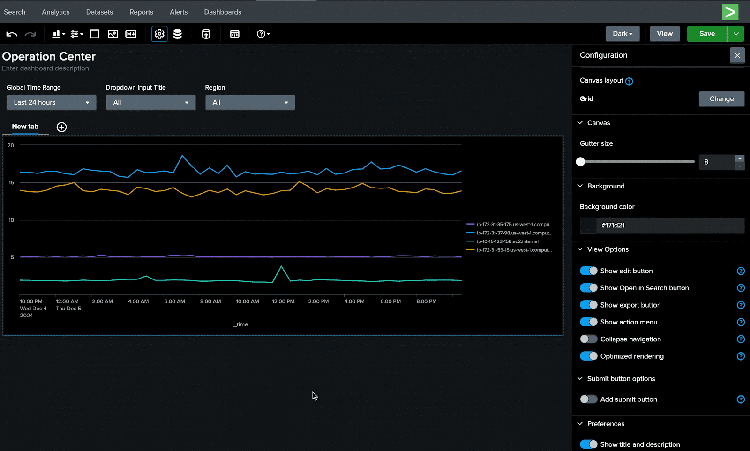Enable the Collapse navigation toggle
The width and height of the screenshot is (750, 451).
(x=588, y=339)
